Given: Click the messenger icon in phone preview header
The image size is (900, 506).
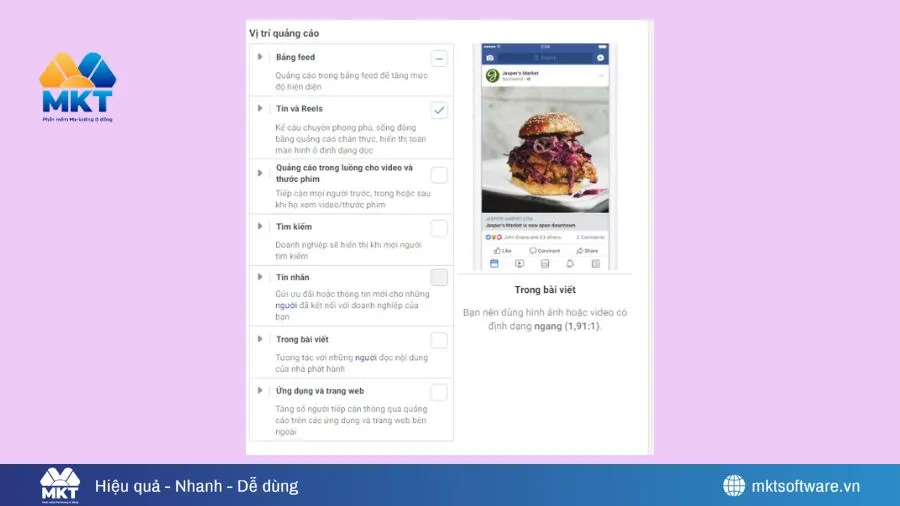Looking at the screenshot, I should coord(600,58).
